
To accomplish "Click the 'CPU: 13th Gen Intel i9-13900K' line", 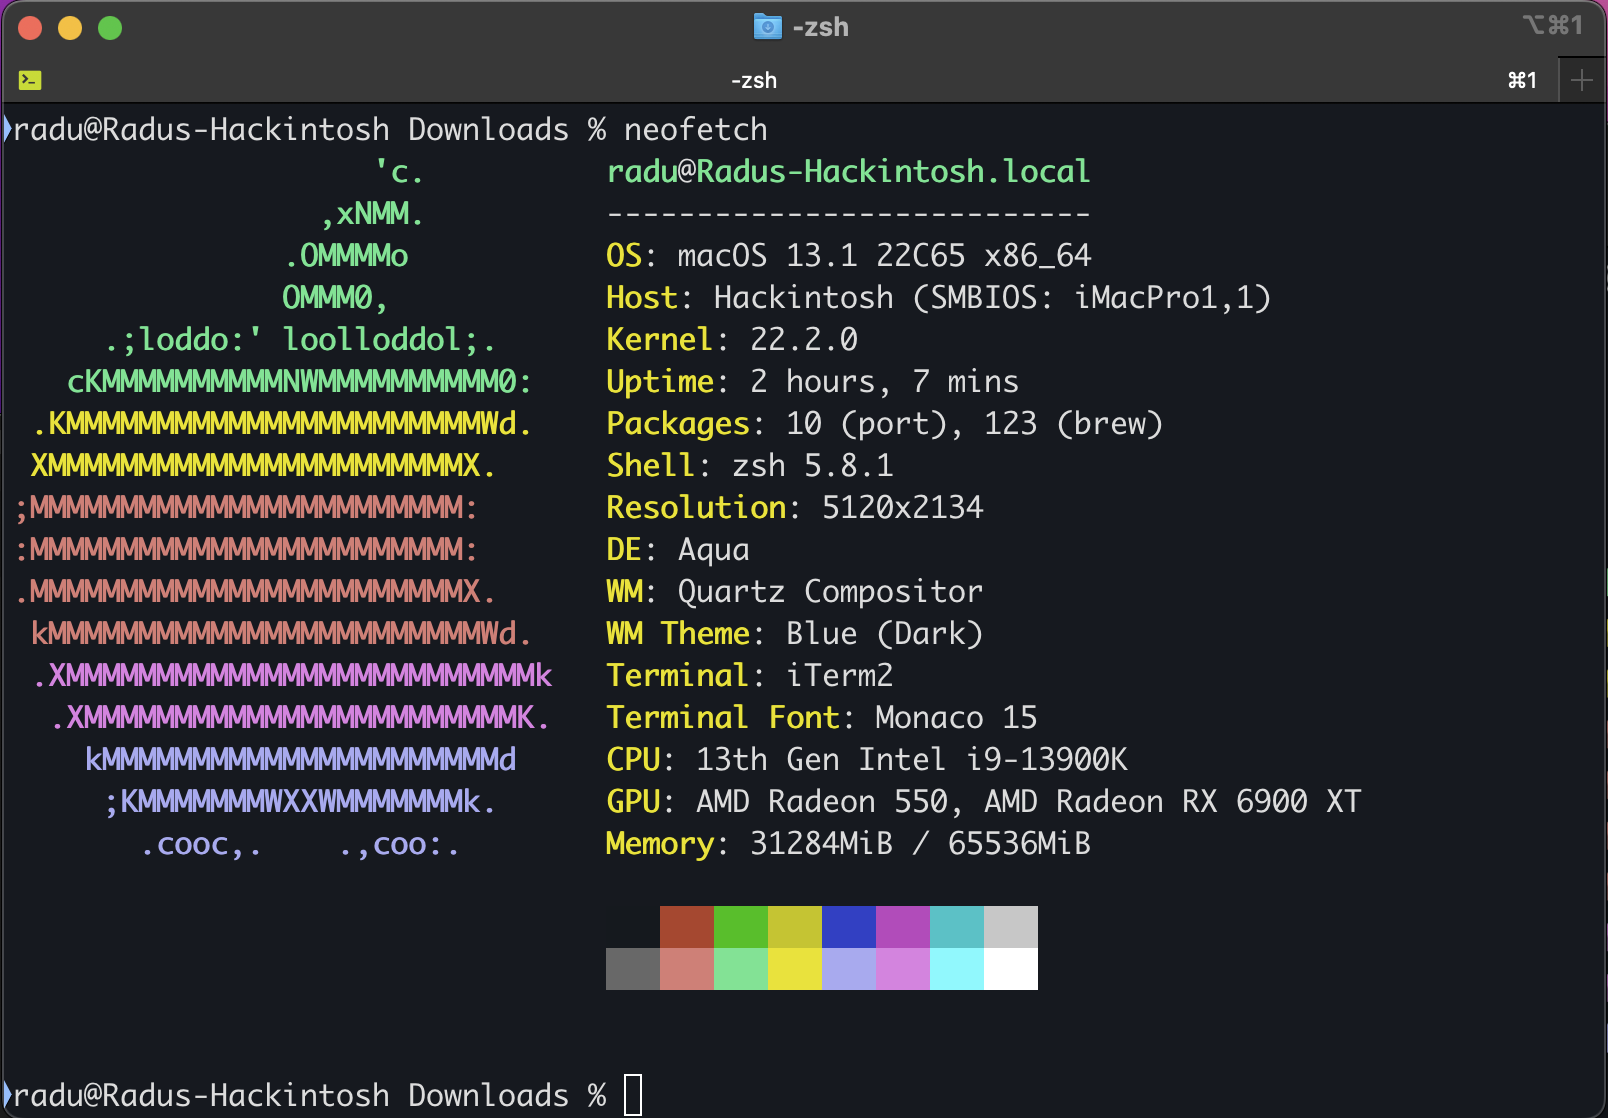I will click(867, 760).
